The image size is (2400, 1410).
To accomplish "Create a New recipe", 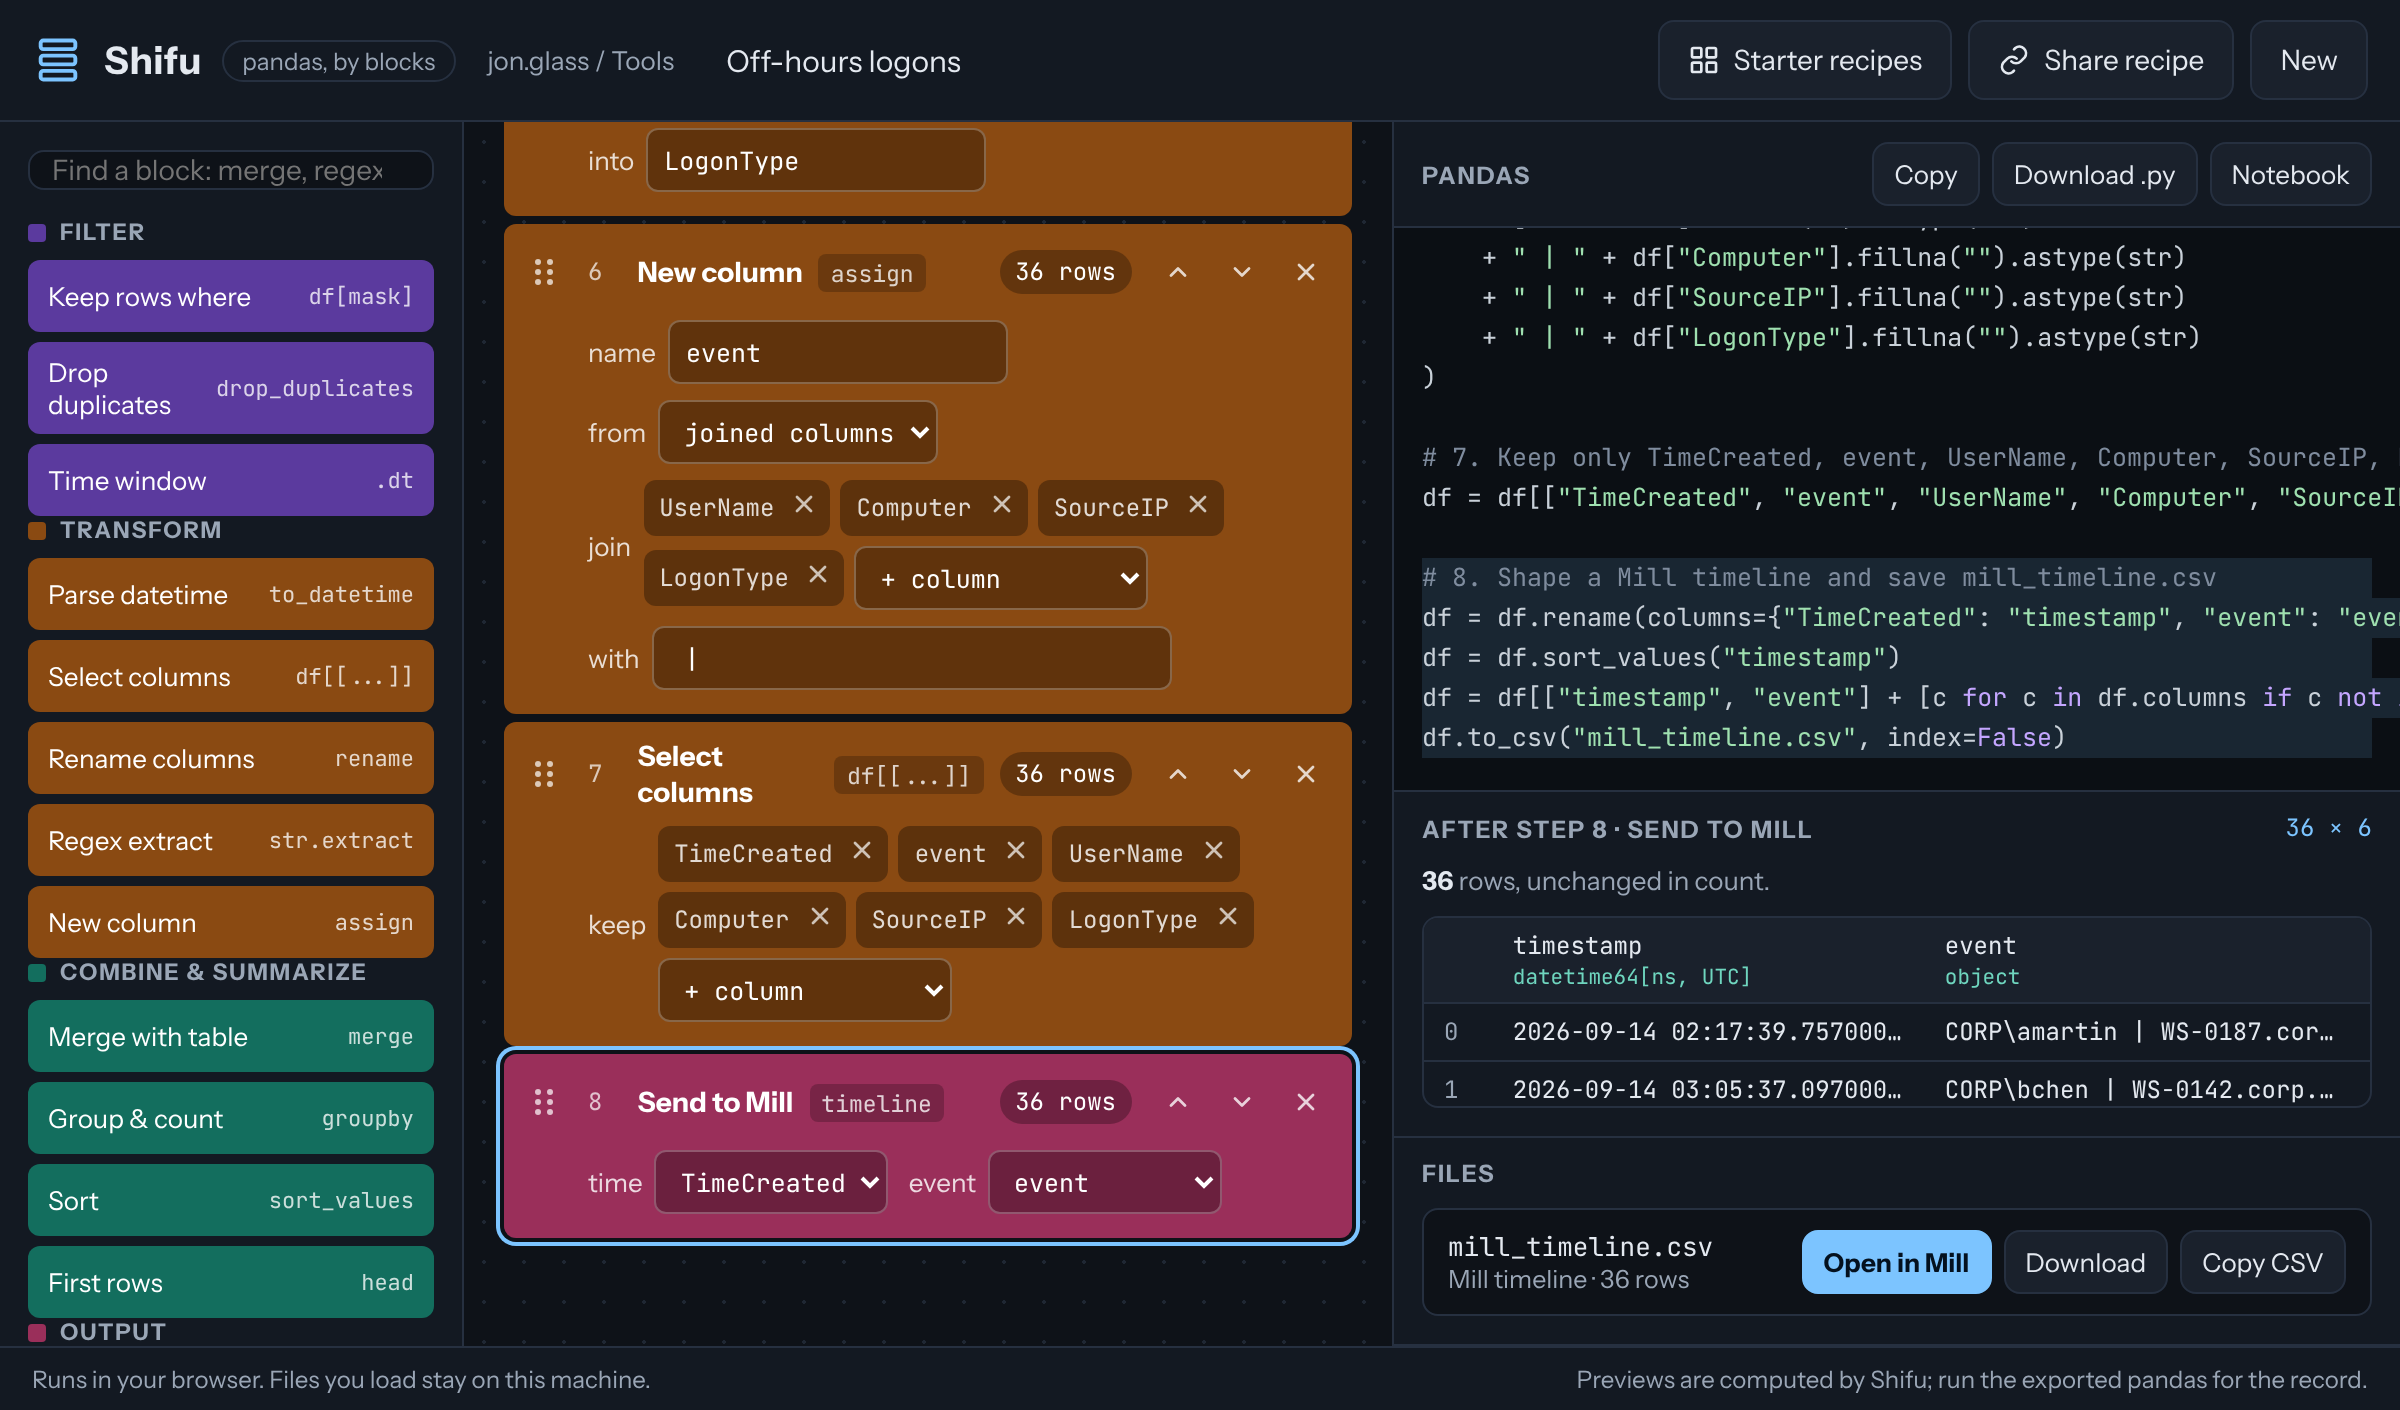I will (x=2309, y=61).
